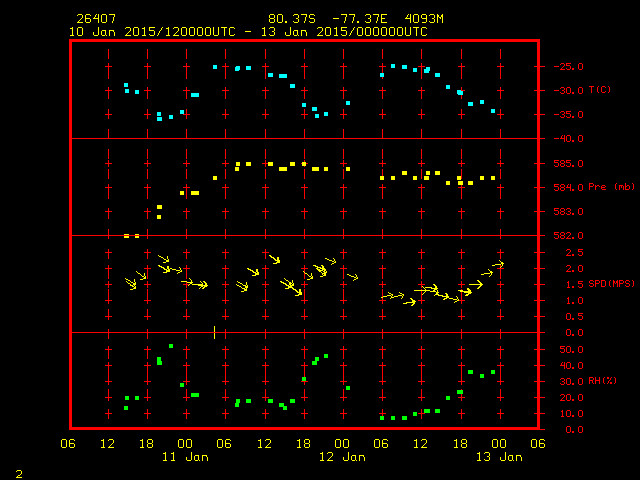Click the 582.0 pressure tick value
The height and width of the screenshot is (480, 640).
click(x=566, y=235)
